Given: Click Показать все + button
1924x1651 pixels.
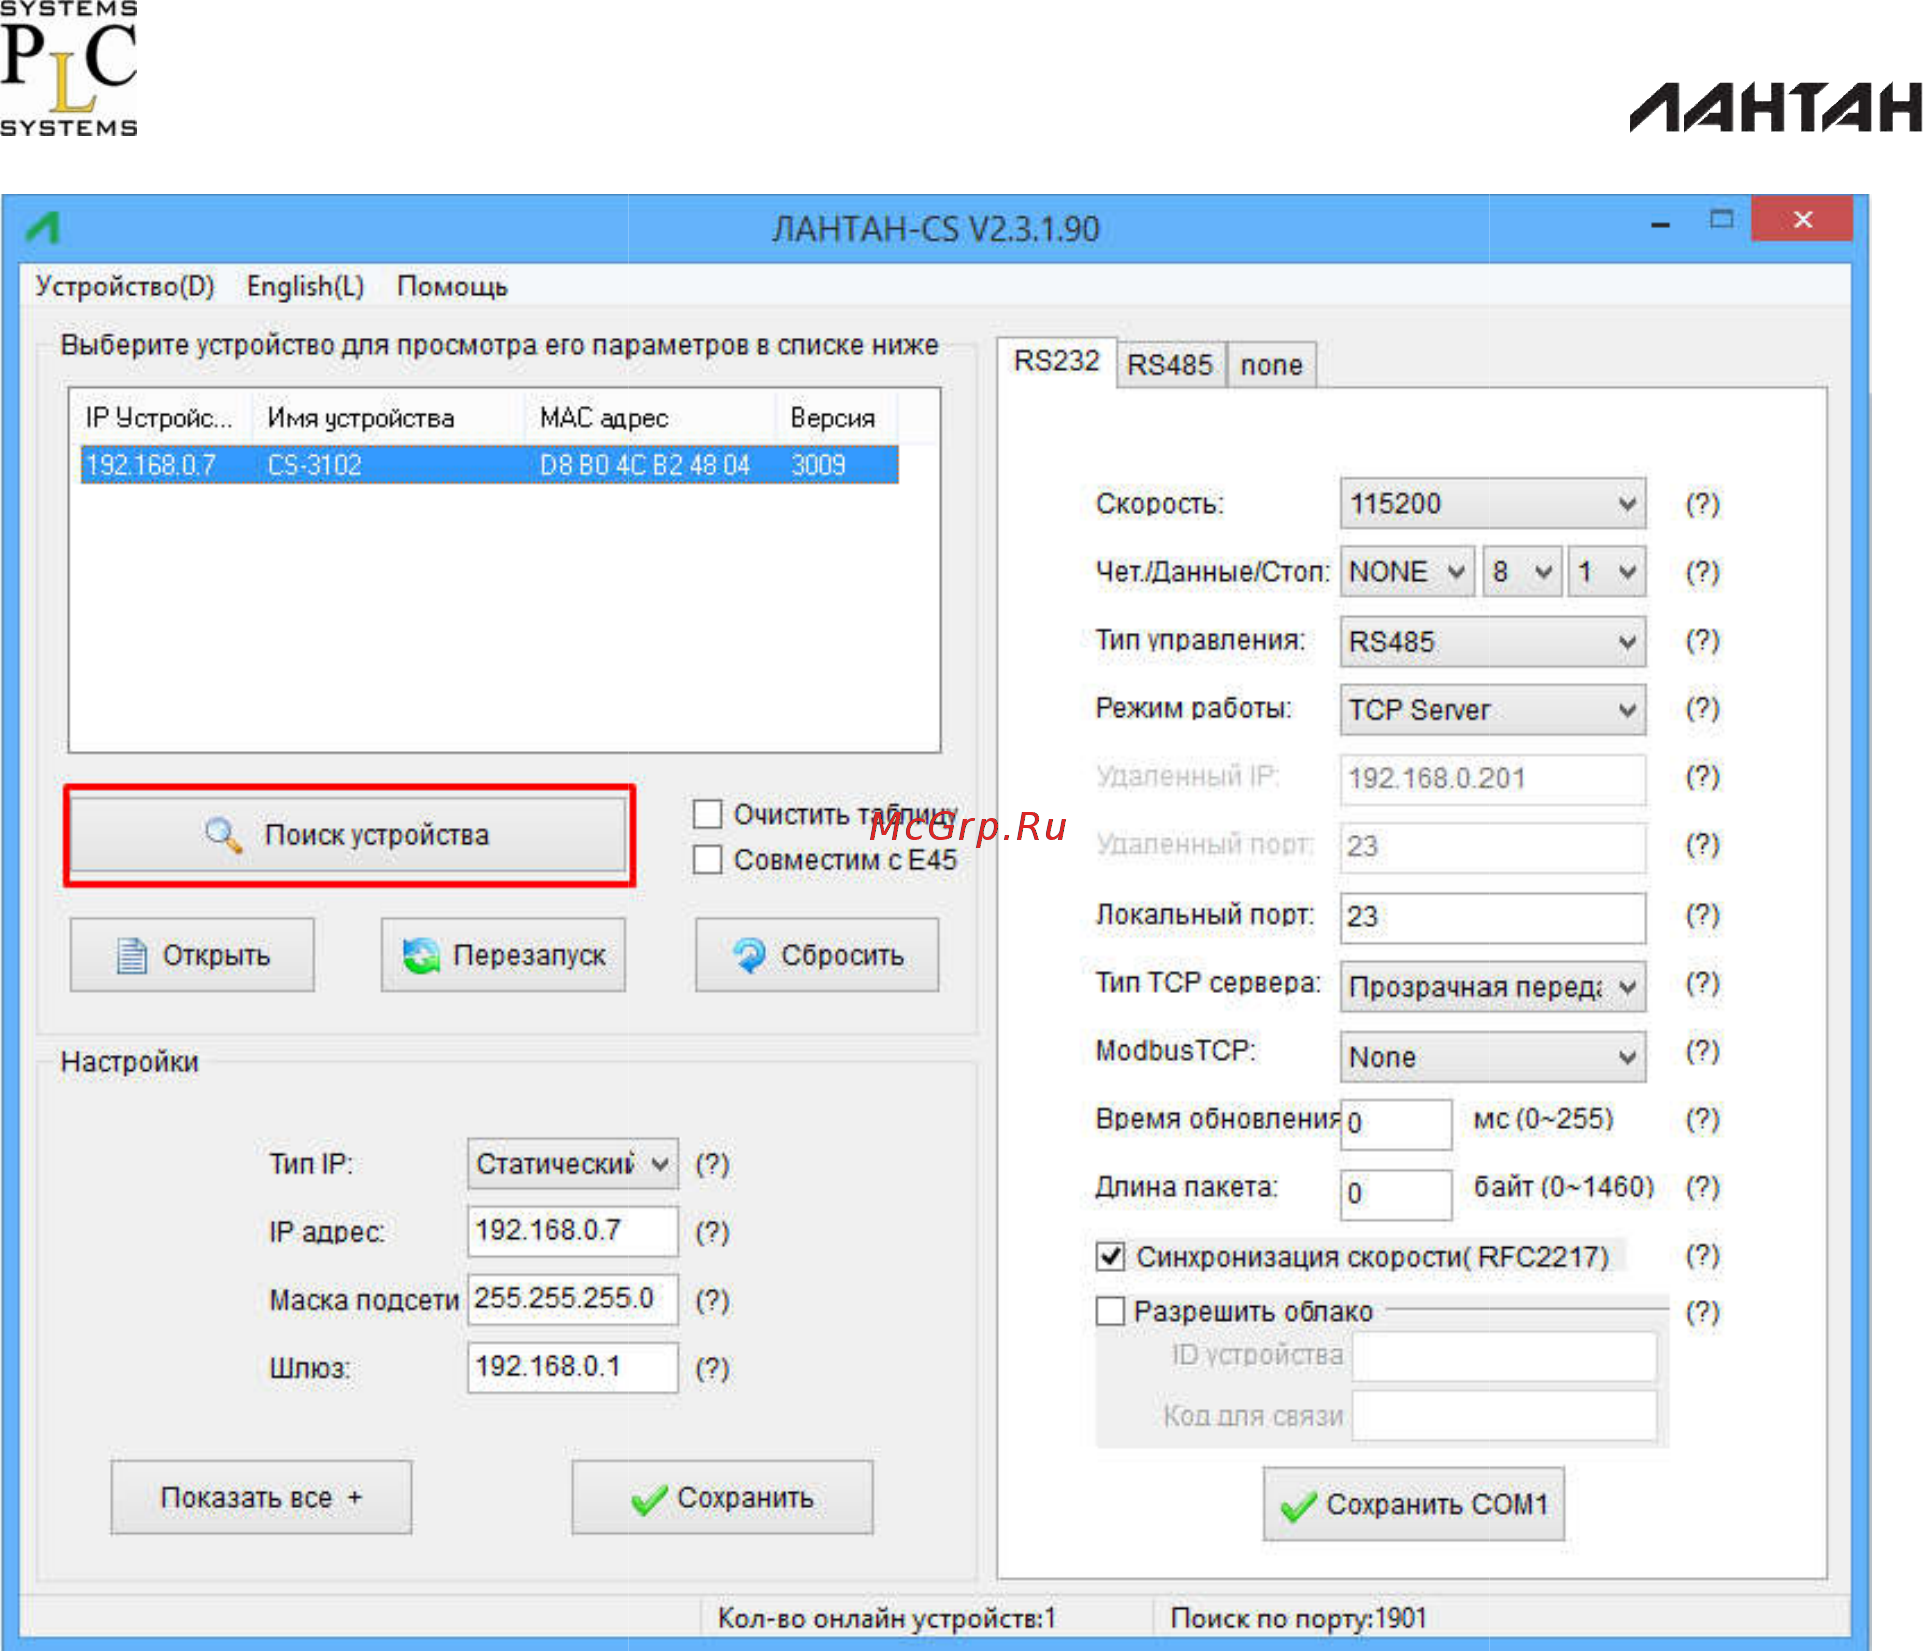Looking at the screenshot, I should point(261,1497).
